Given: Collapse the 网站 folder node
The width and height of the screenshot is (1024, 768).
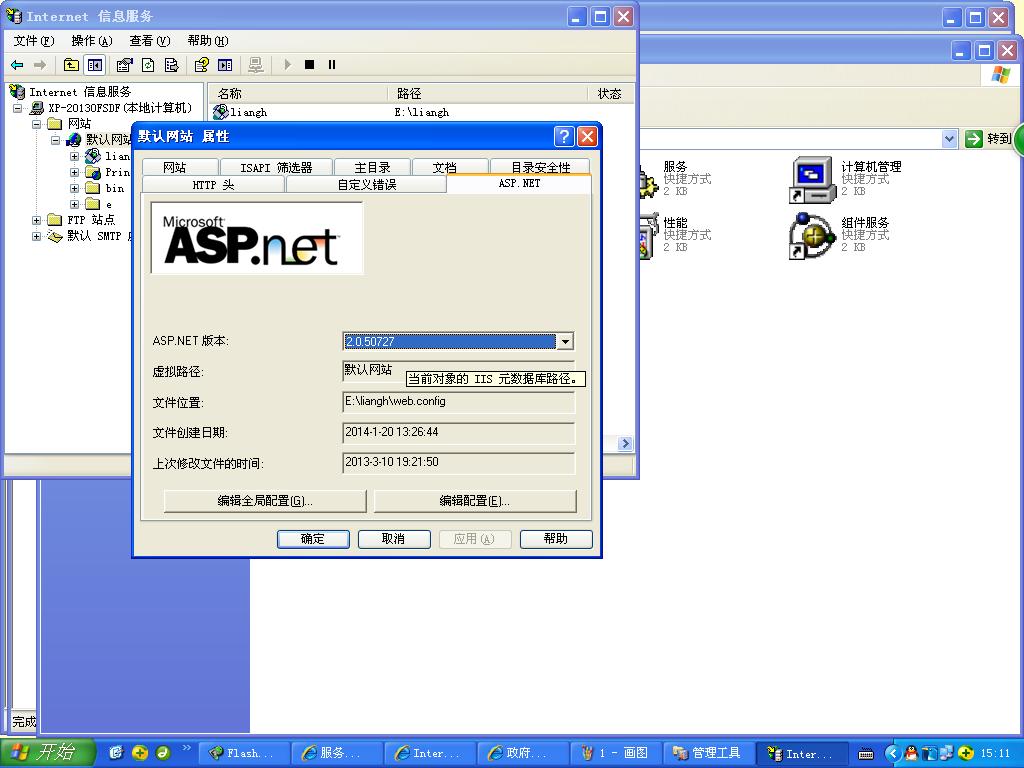Looking at the screenshot, I should click(x=37, y=123).
